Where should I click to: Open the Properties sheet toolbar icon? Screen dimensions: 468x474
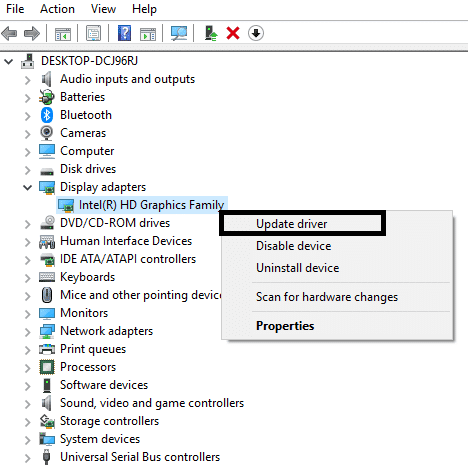(x=93, y=33)
